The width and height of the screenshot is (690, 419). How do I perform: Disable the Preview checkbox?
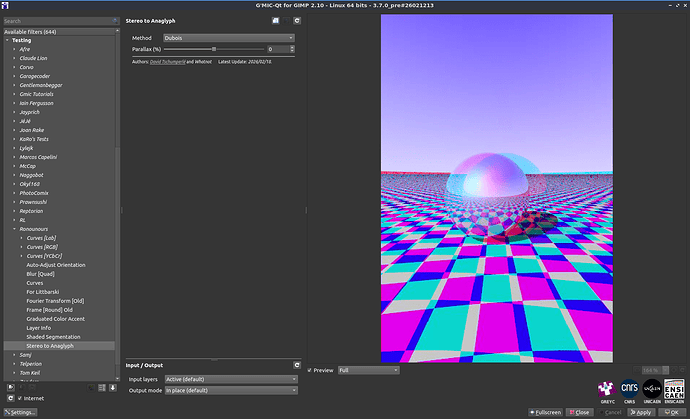309,370
